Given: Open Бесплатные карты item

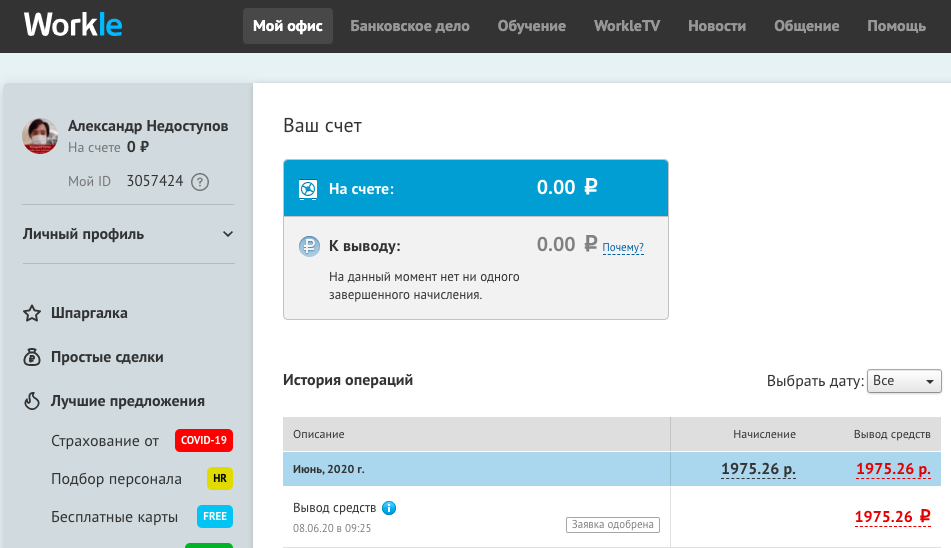Looking at the screenshot, I should 114,517.
